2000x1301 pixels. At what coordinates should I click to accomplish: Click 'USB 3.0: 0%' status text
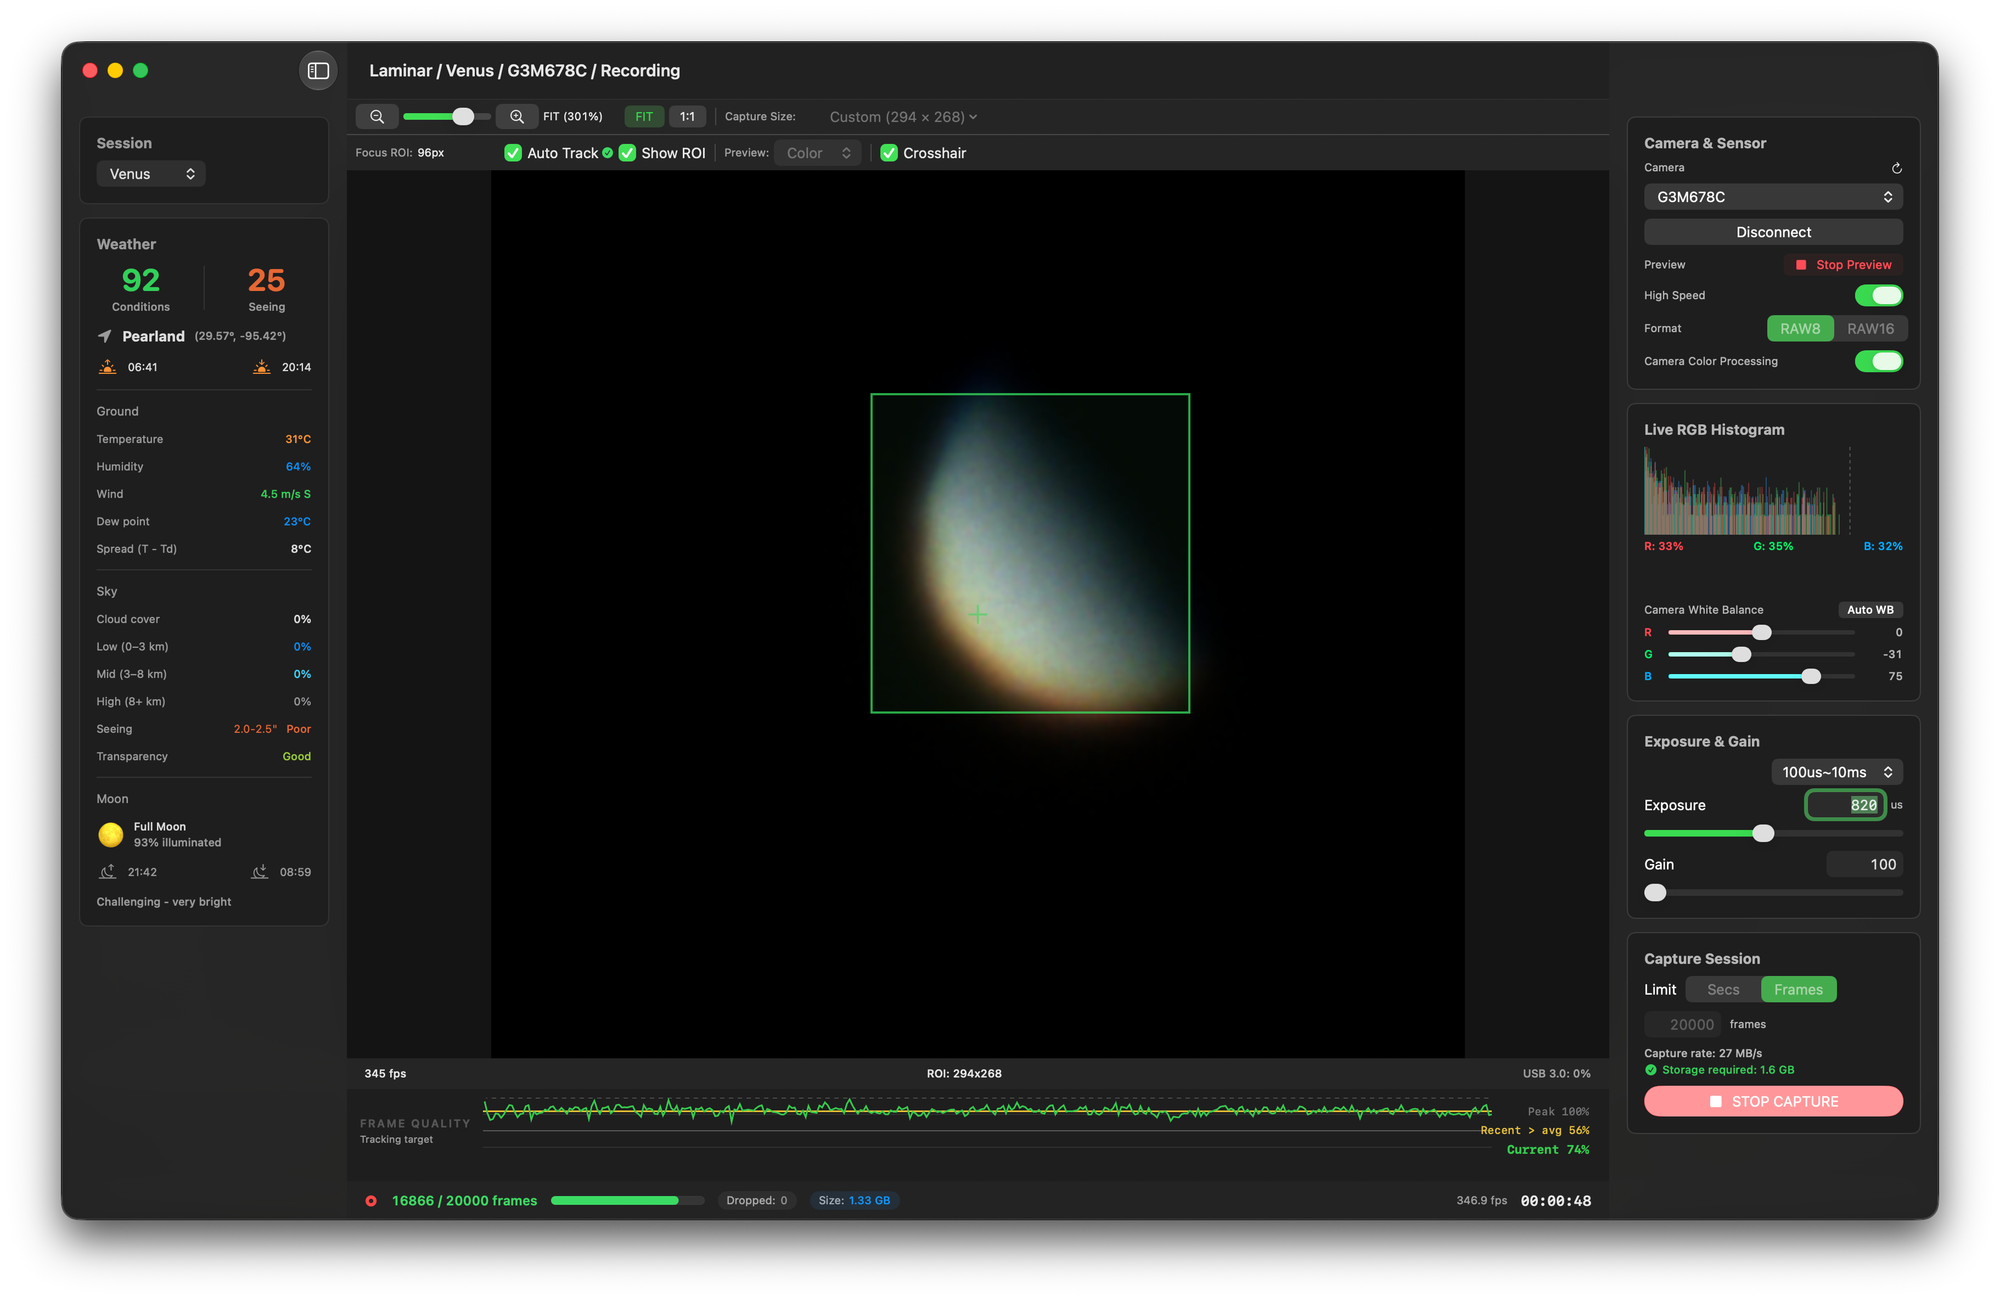[1556, 1074]
